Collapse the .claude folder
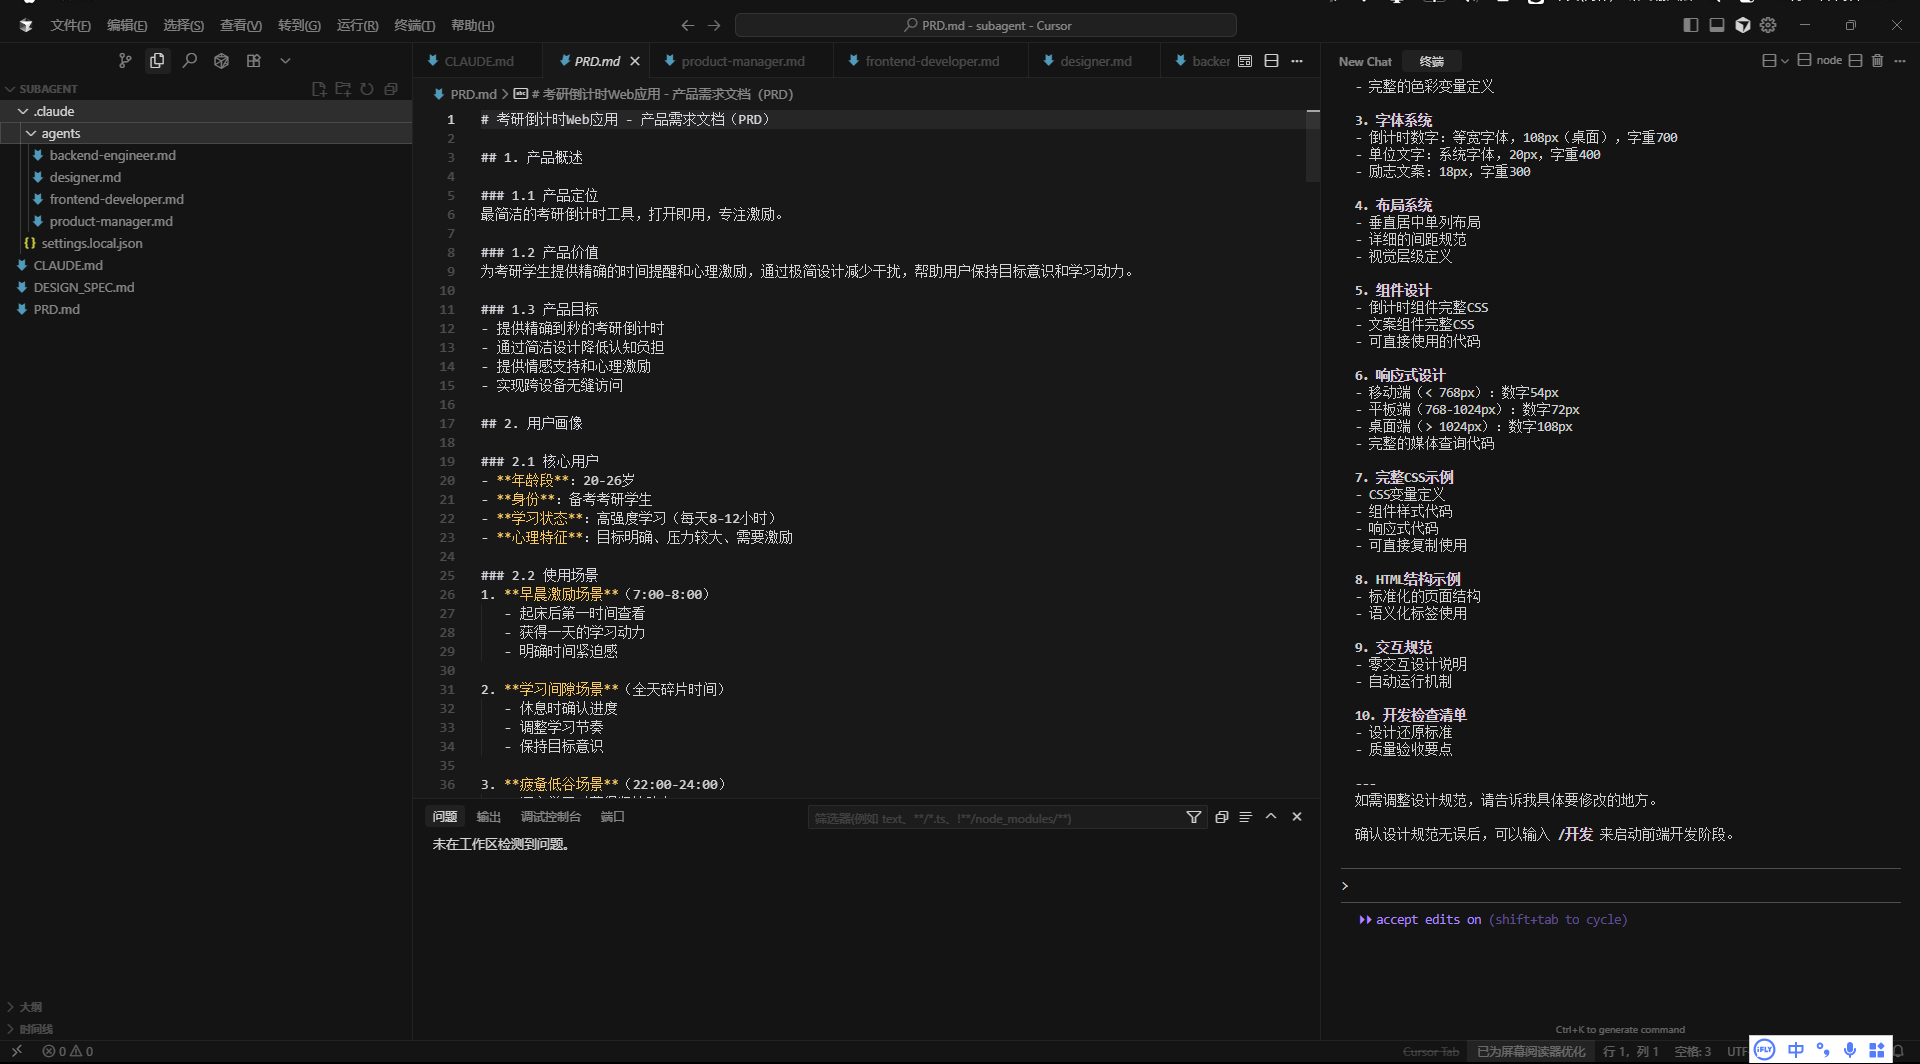Viewport: 1920px width, 1064px height. [x=23, y=111]
